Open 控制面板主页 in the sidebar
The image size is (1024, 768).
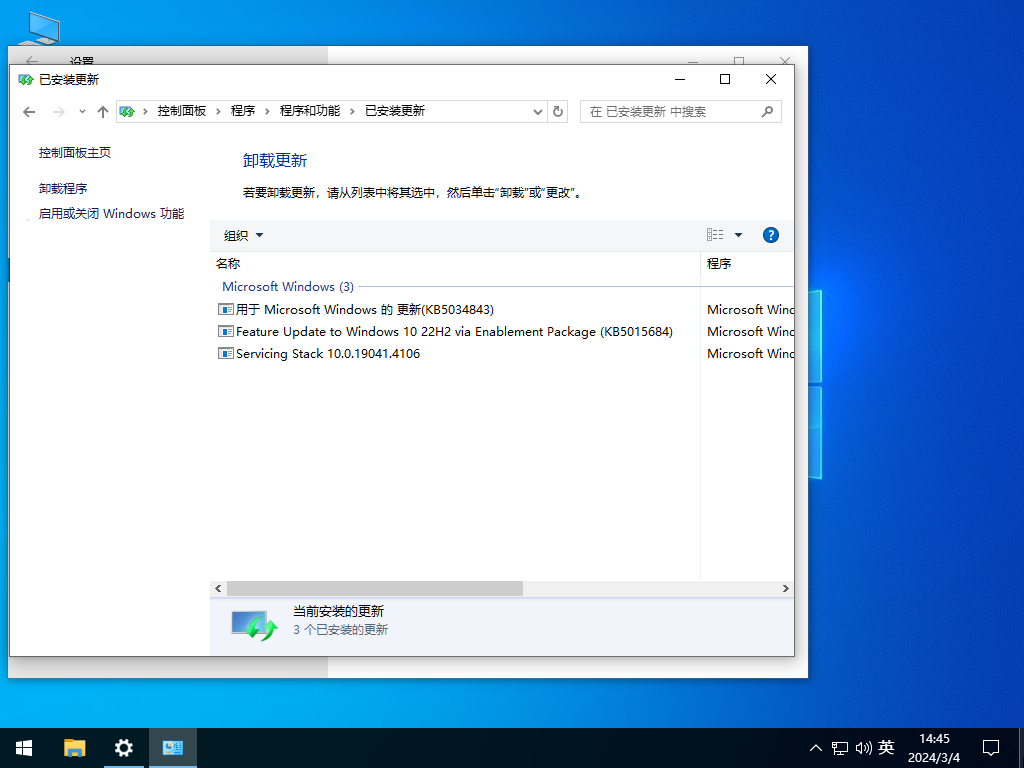(77, 152)
